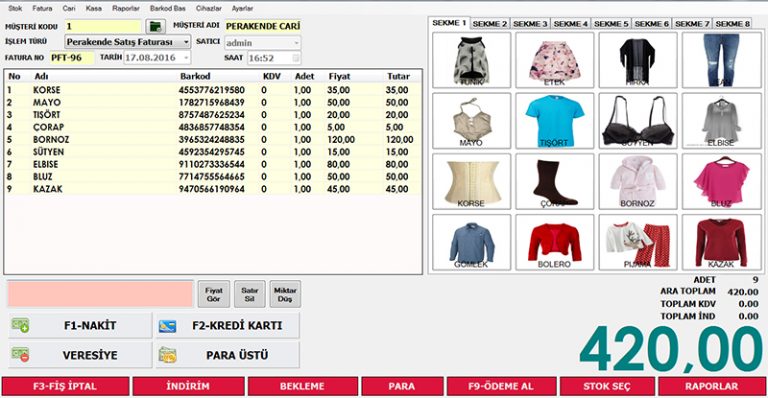This screenshot has height=398, width=768.
Task: Click the Satır Sil button
Action: [x=249, y=294]
